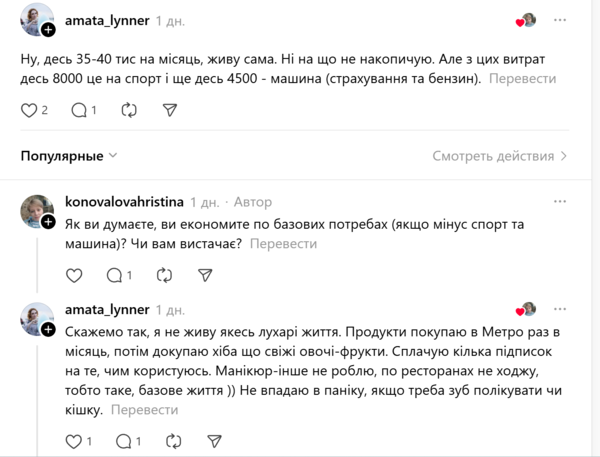The image size is (600, 457).
Task: Repost the comment starting with "Скажемо так"
Action: coord(172,440)
